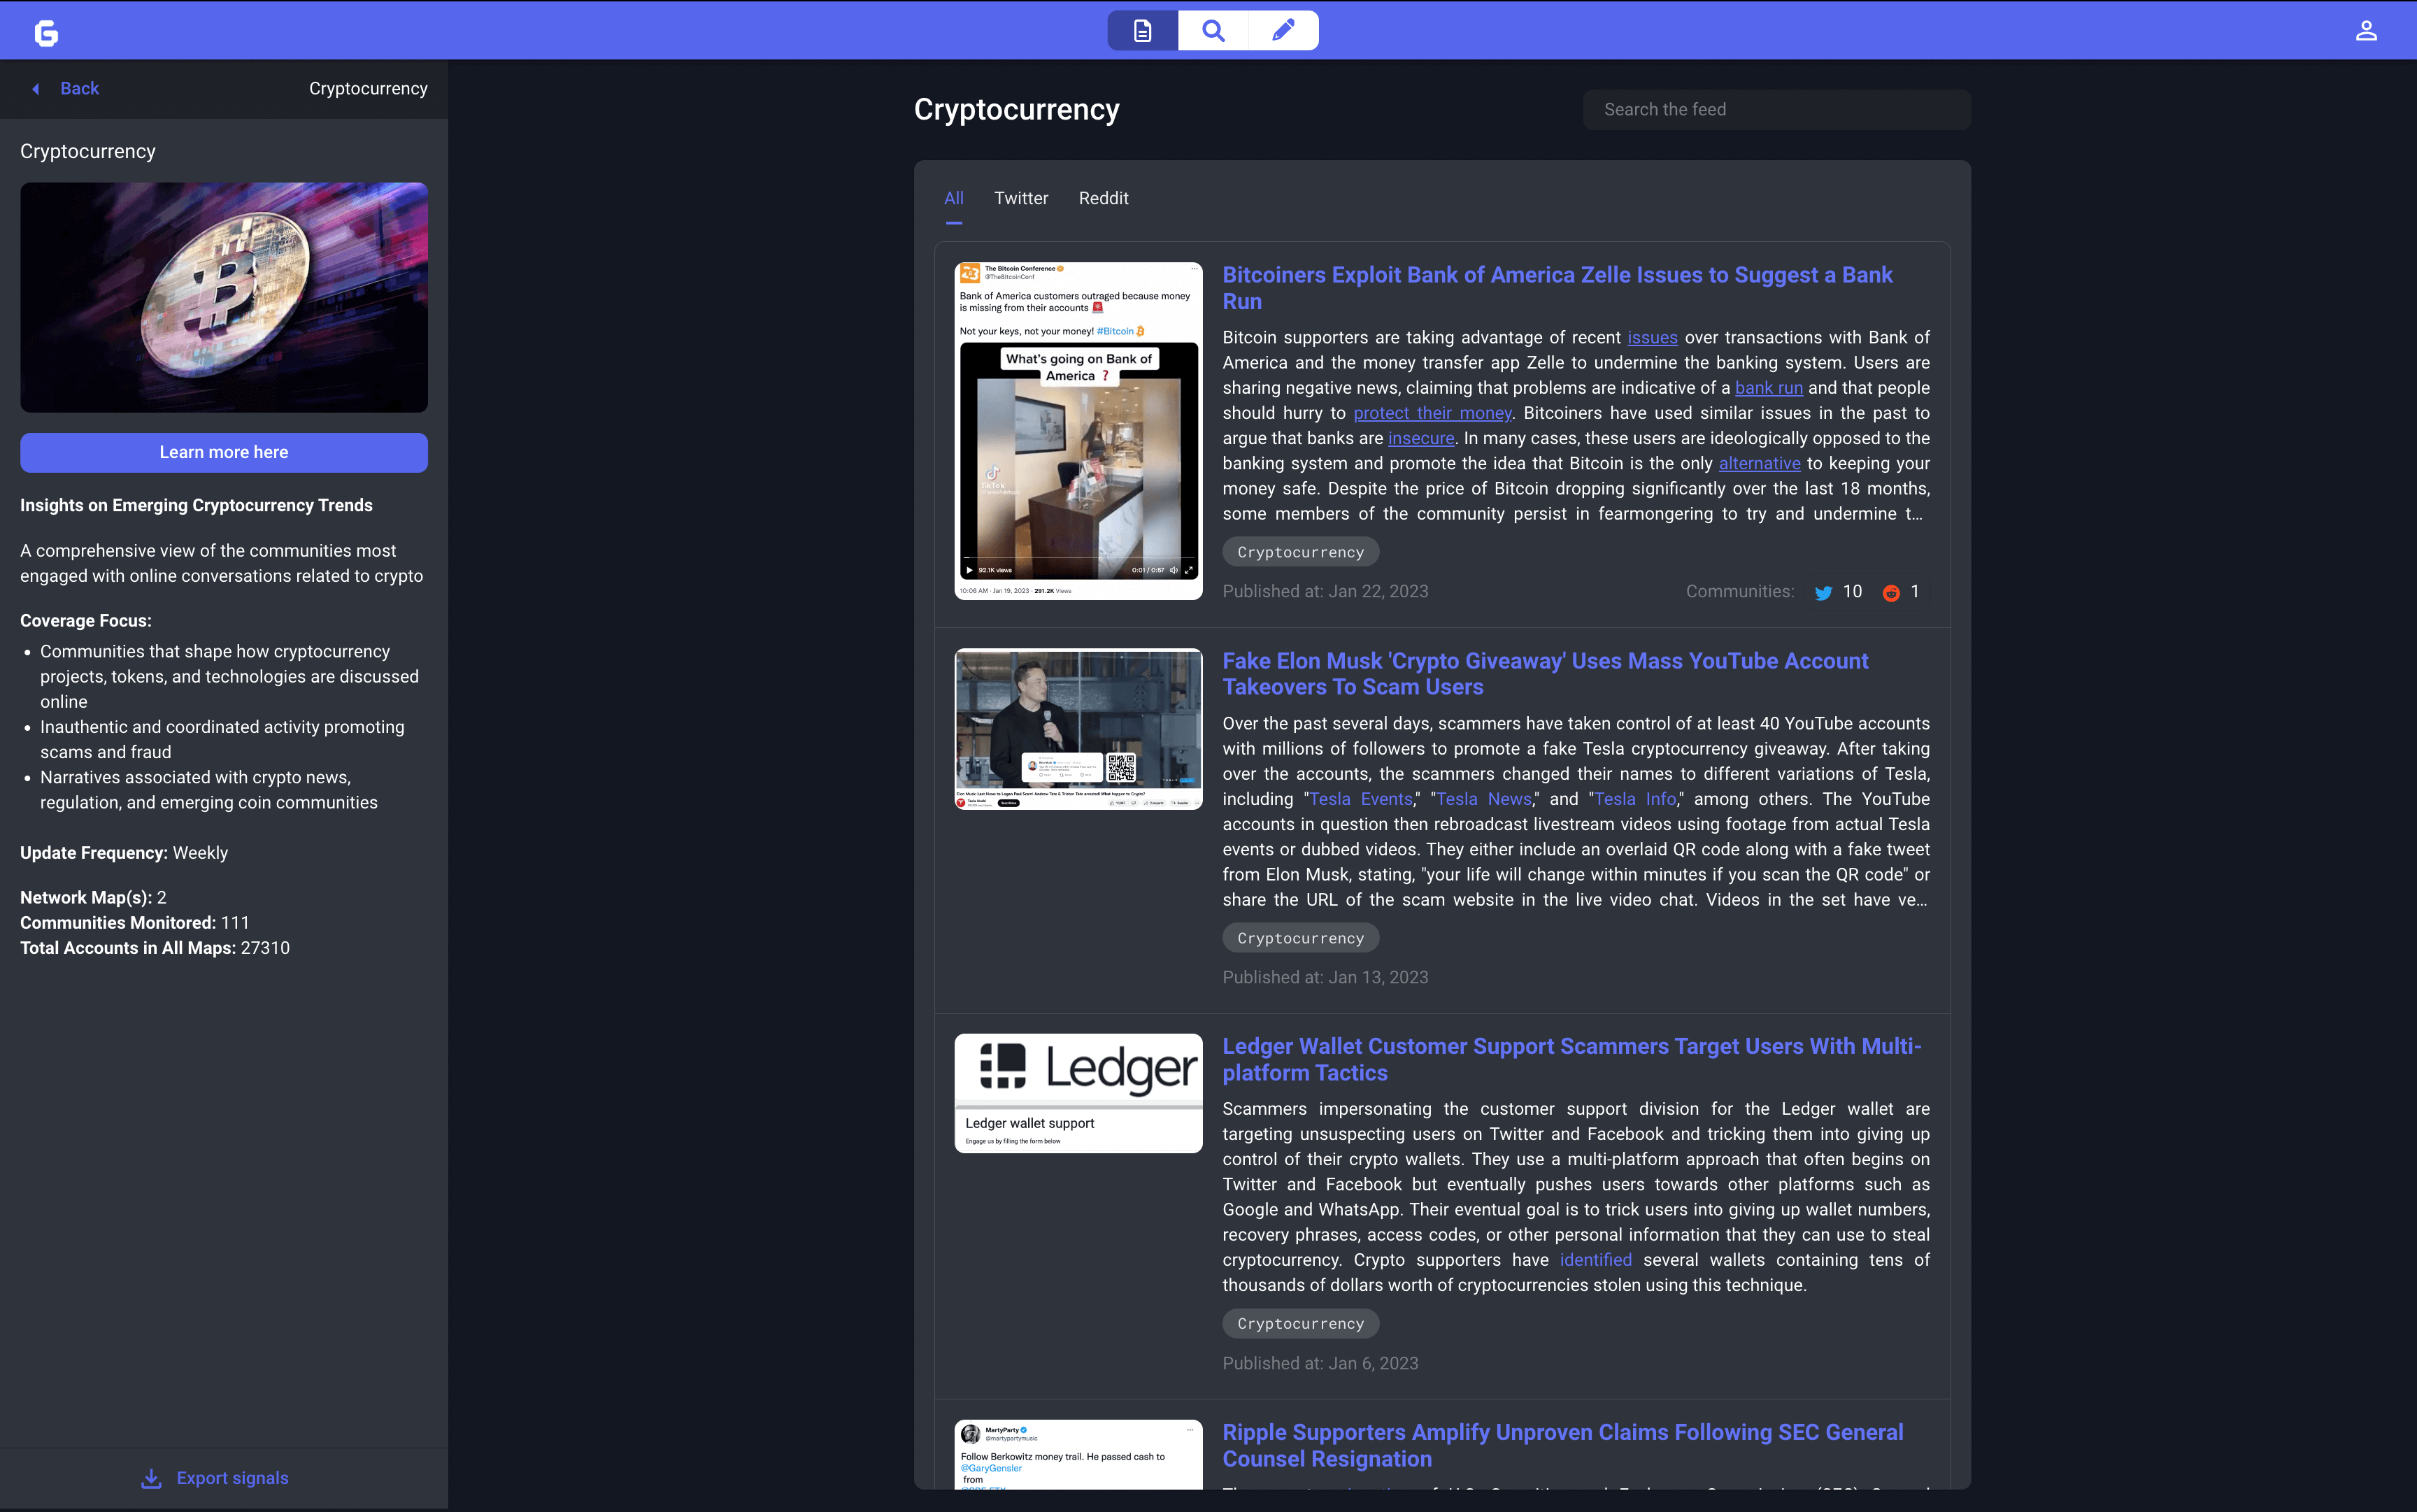Follow the 'Tesla Events' link

tap(1361, 799)
